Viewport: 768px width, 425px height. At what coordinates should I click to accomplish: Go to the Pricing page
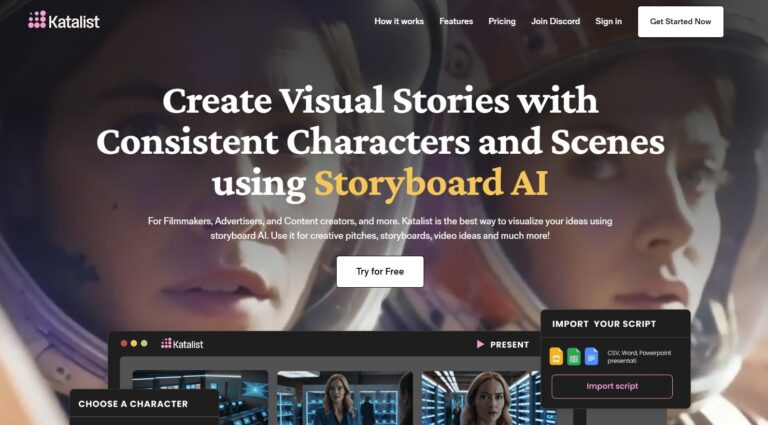tap(502, 21)
